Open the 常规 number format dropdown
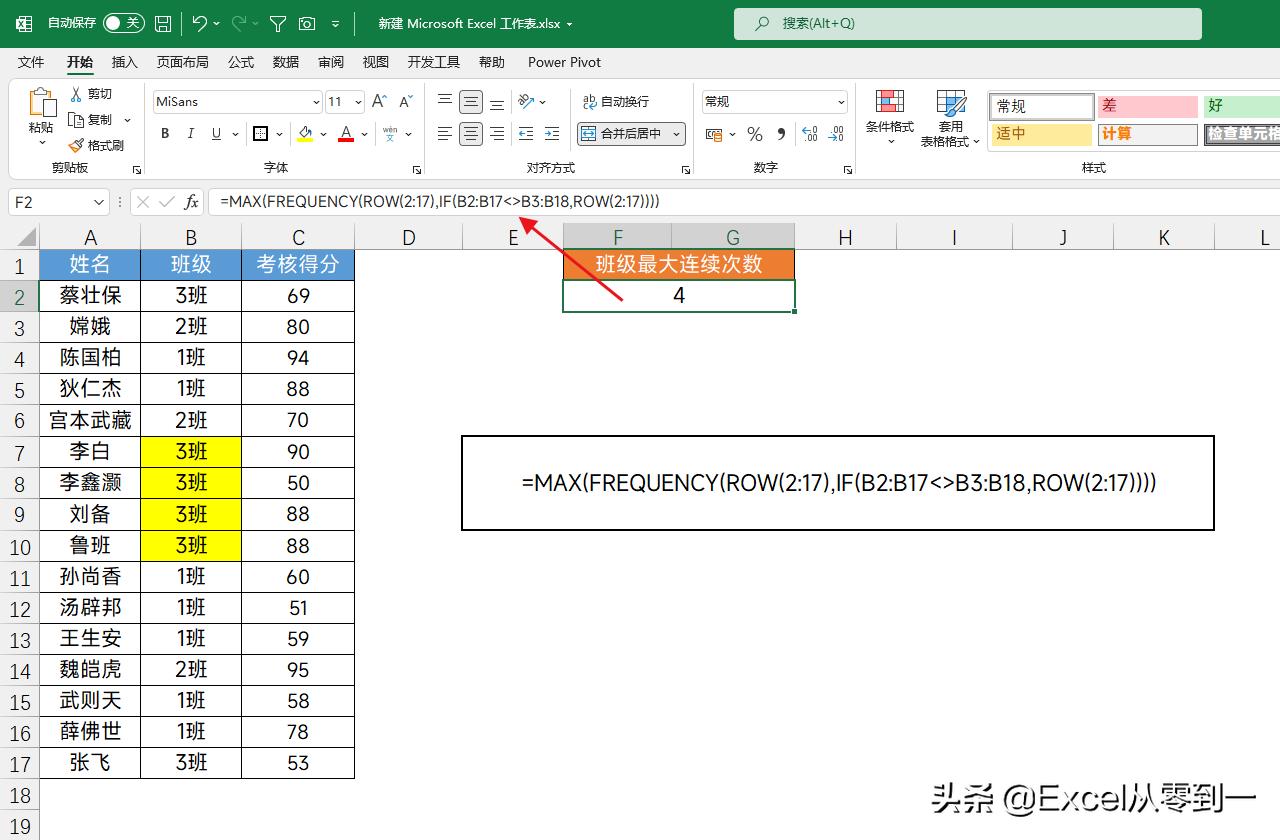 [x=840, y=101]
